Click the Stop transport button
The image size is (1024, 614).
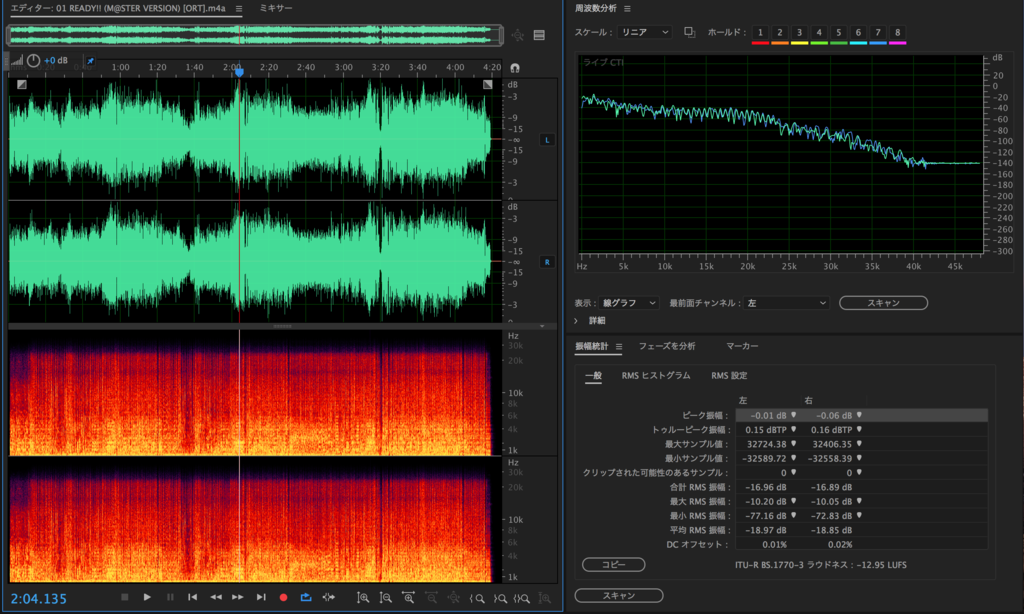point(125,597)
